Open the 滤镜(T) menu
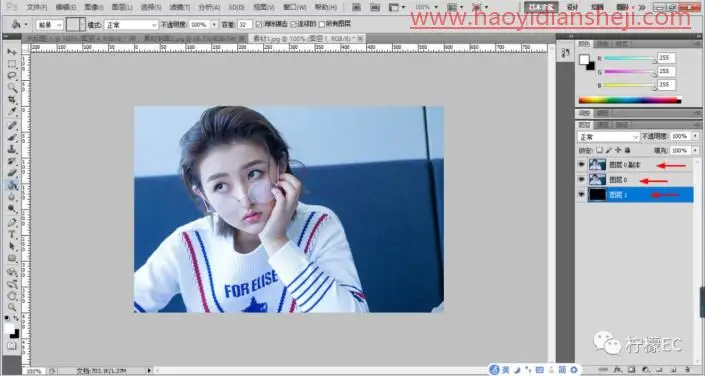The height and width of the screenshot is (376, 705). tap(179, 8)
